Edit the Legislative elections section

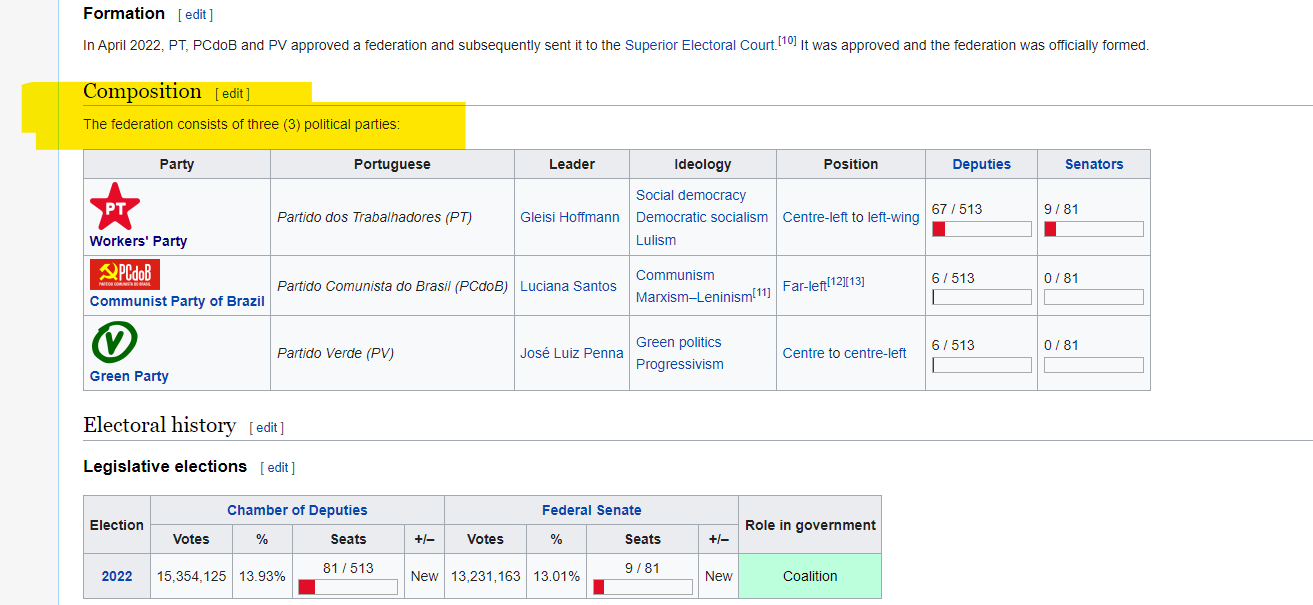[x=277, y=467]
